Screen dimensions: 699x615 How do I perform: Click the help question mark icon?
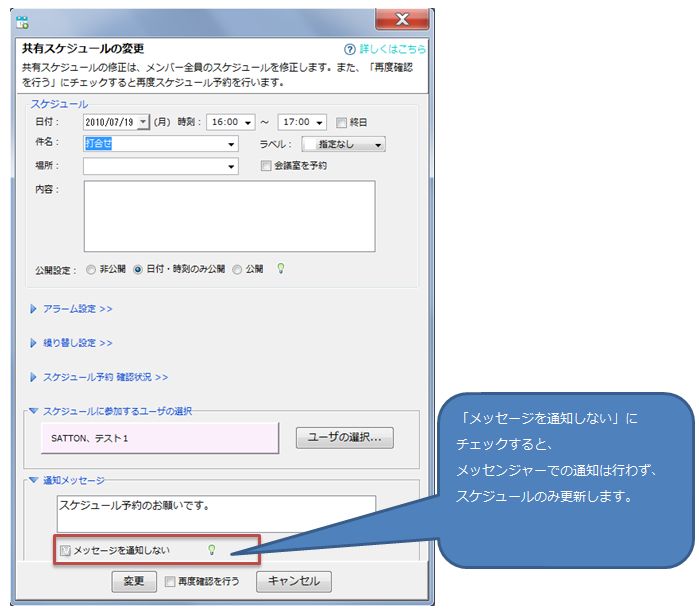coord(350,49)
